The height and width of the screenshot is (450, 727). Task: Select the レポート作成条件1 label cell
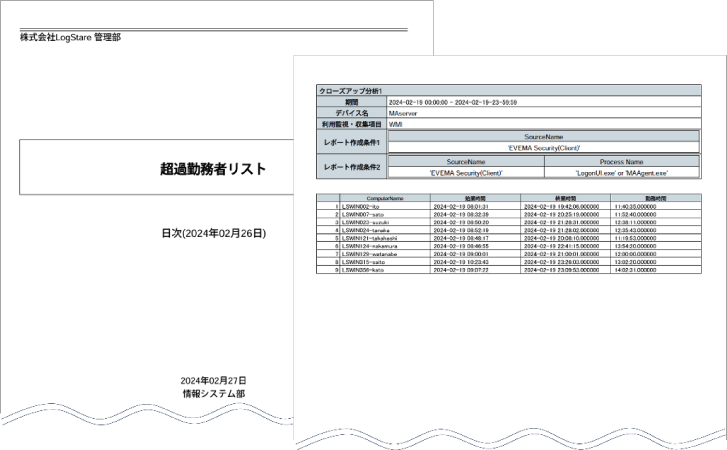(351, 141)
